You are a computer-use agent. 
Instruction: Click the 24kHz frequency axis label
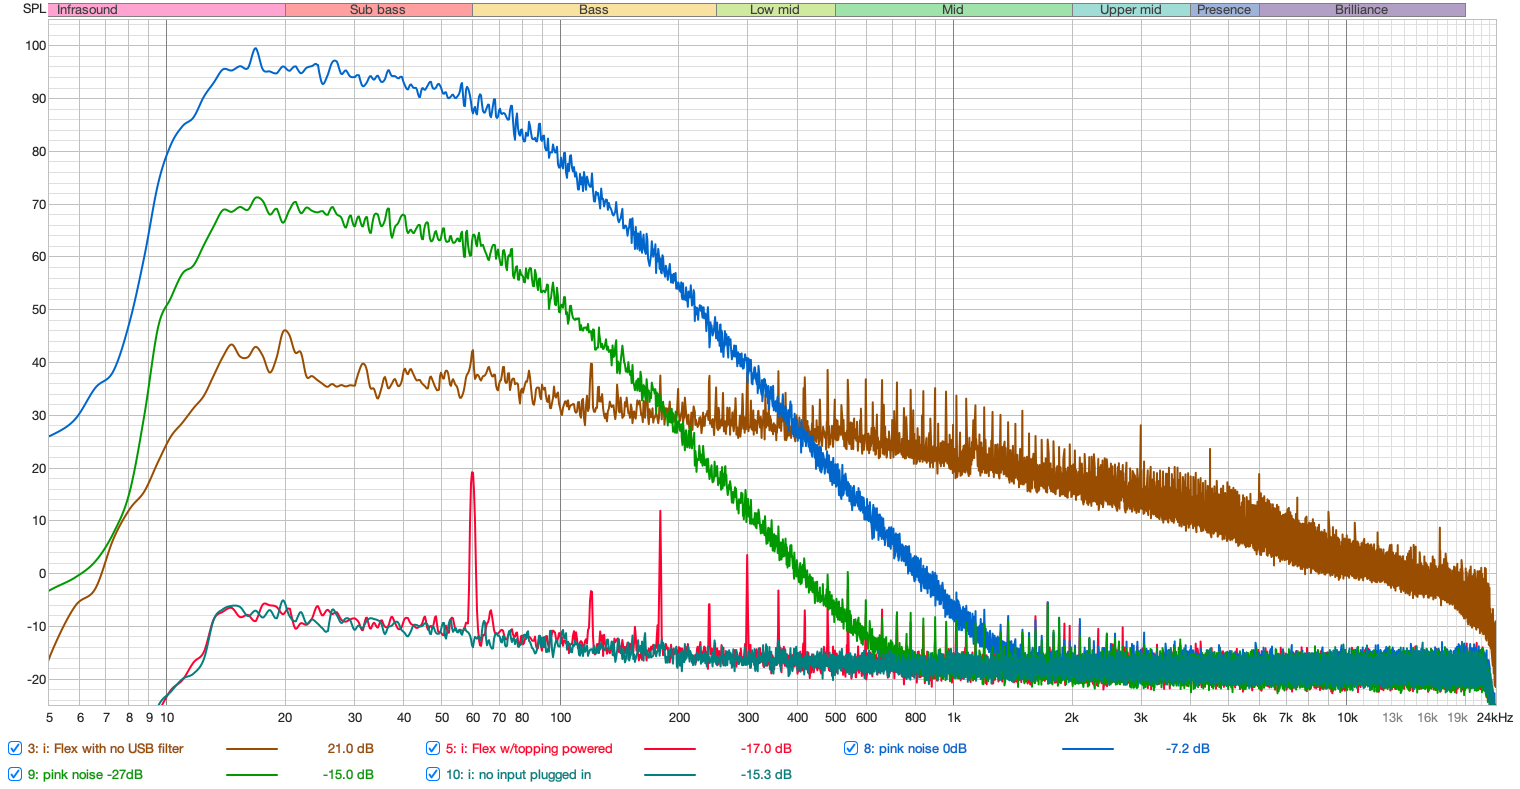[1496, 717]
